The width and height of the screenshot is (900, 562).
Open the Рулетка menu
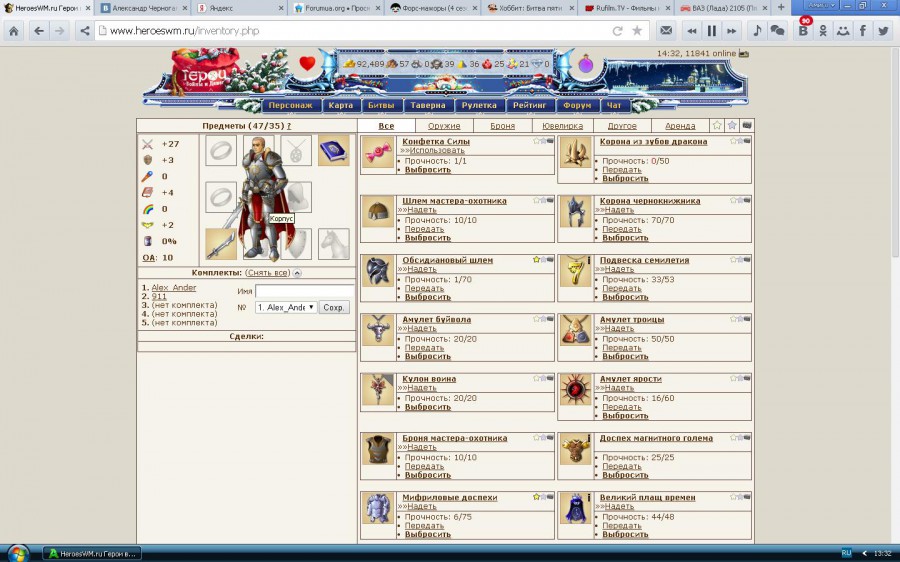[x=479, y=106]
